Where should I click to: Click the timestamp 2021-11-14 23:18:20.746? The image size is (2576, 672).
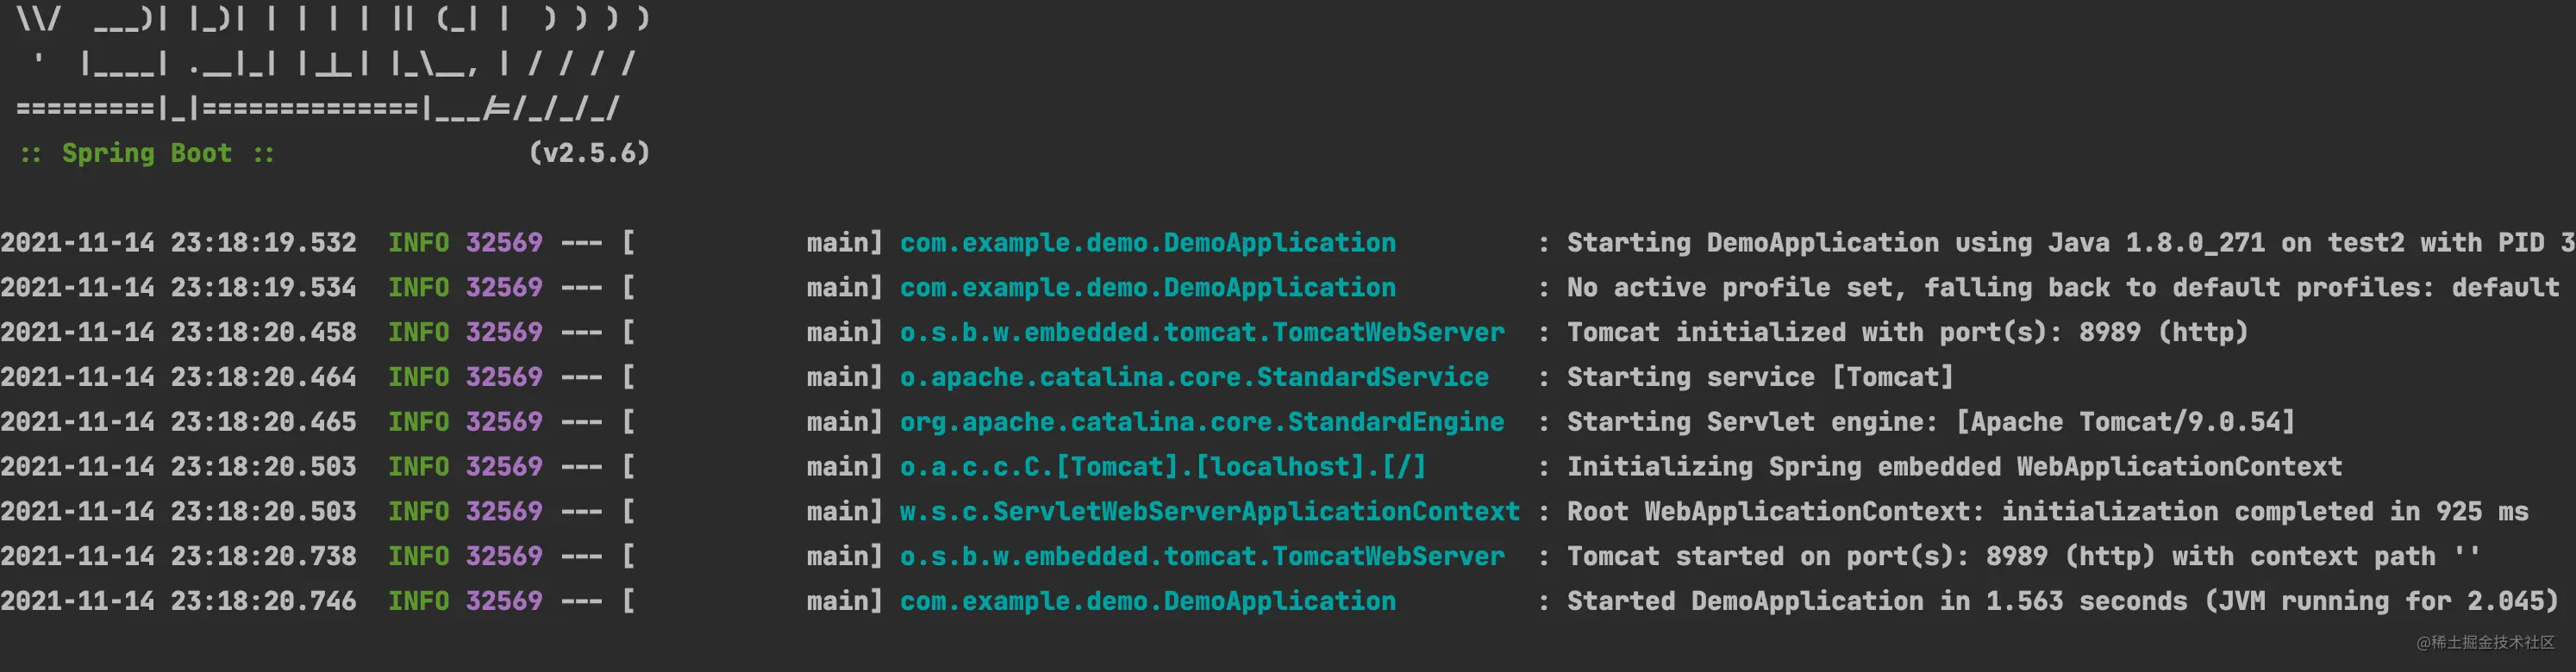(x=178, y=601)
